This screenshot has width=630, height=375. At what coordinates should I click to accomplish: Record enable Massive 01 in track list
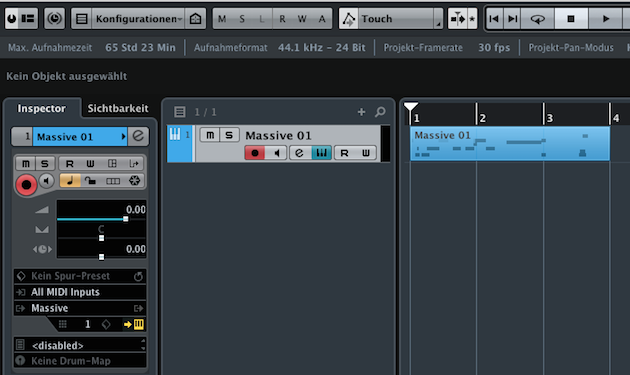pos(255,153)
